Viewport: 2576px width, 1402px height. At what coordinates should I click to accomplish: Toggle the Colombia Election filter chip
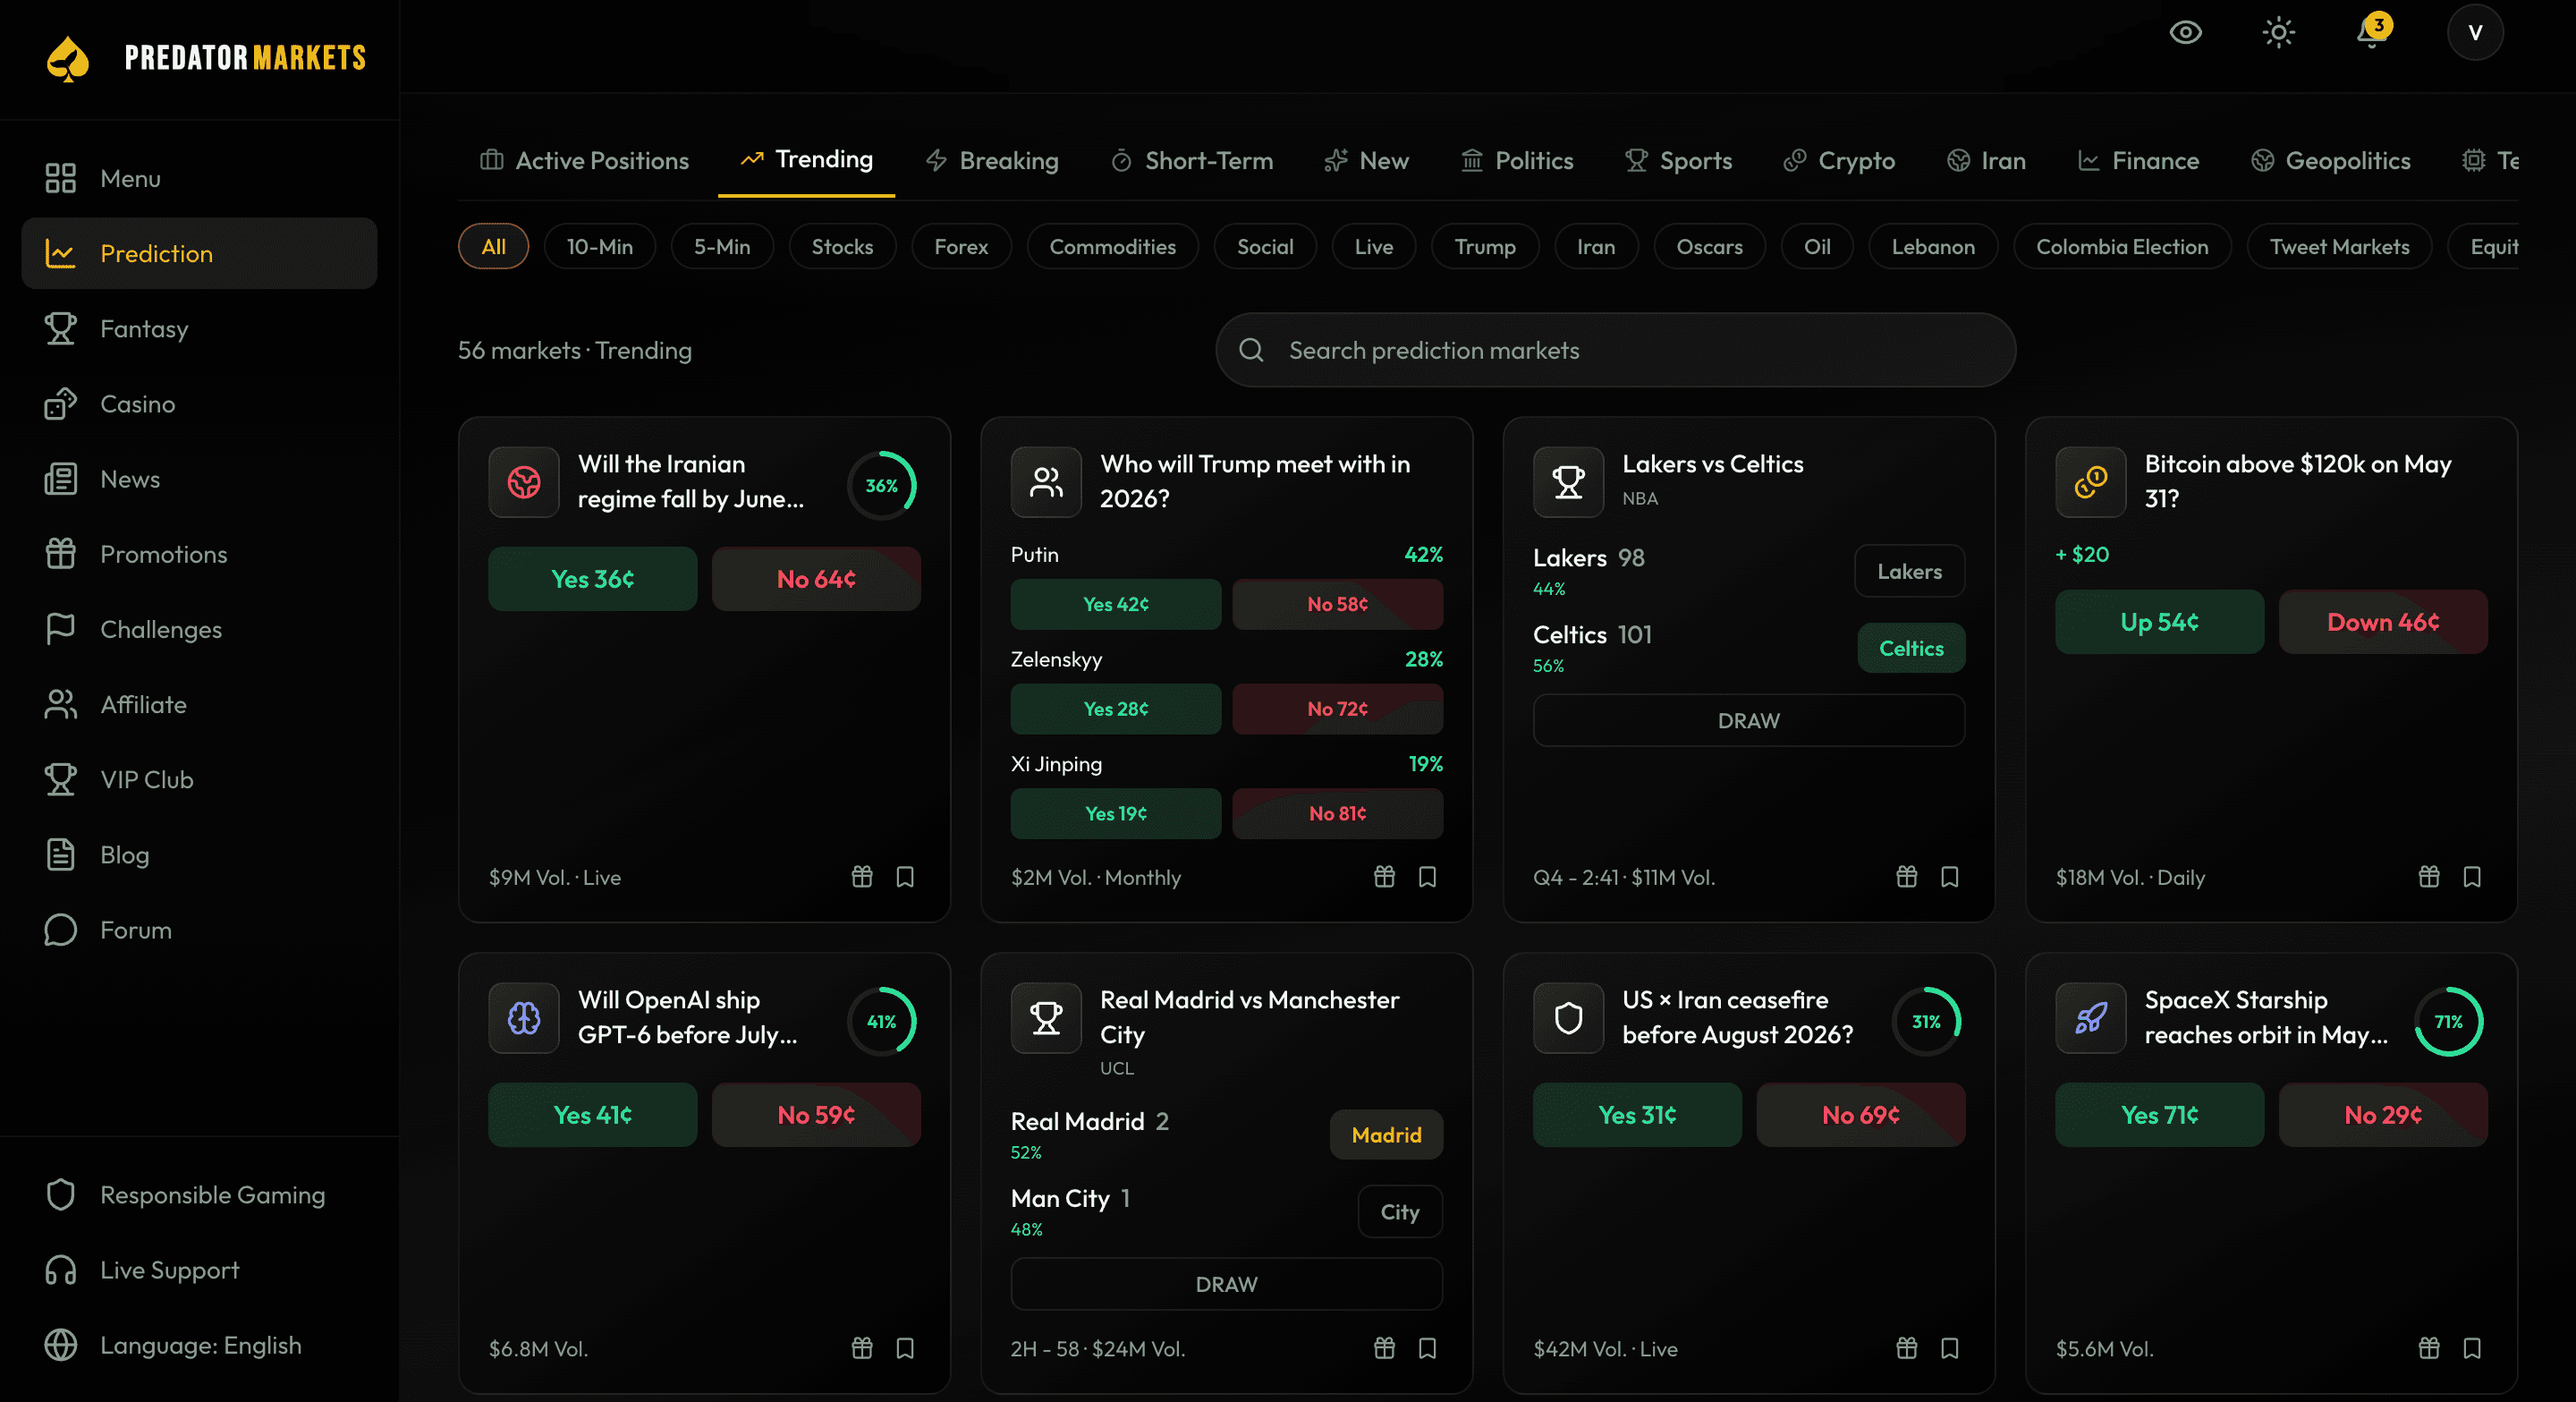pyautogui.click(x=2122, y=246)
